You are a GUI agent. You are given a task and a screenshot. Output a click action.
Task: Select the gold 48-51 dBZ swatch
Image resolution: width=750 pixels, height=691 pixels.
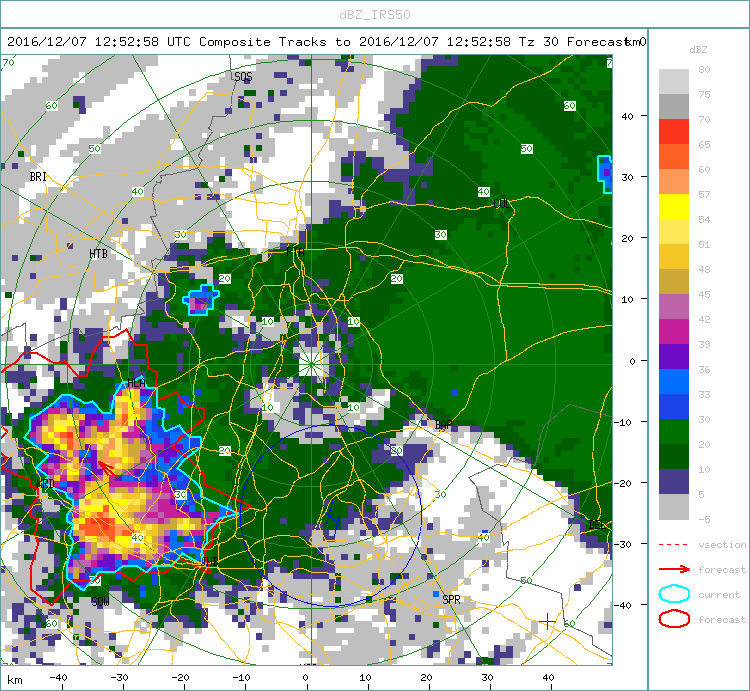pyautogui.click(x=673, y=256)
